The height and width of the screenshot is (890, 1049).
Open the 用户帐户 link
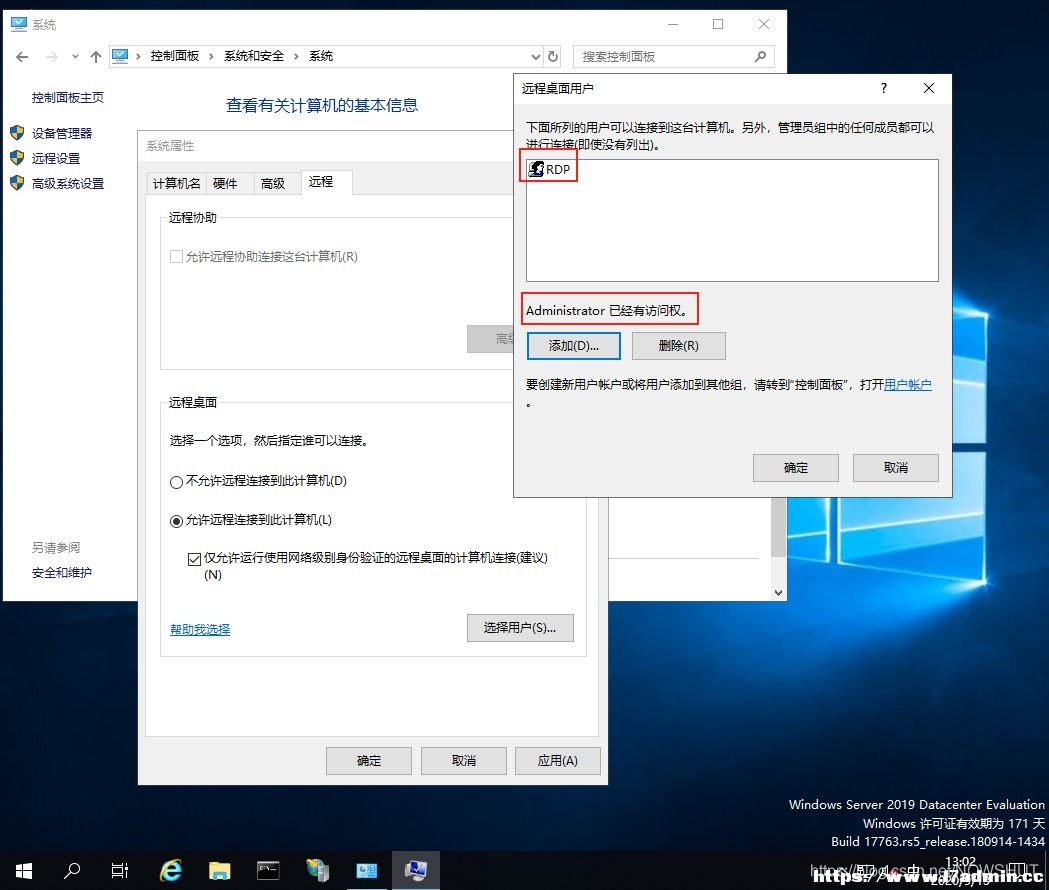(908, 385)
